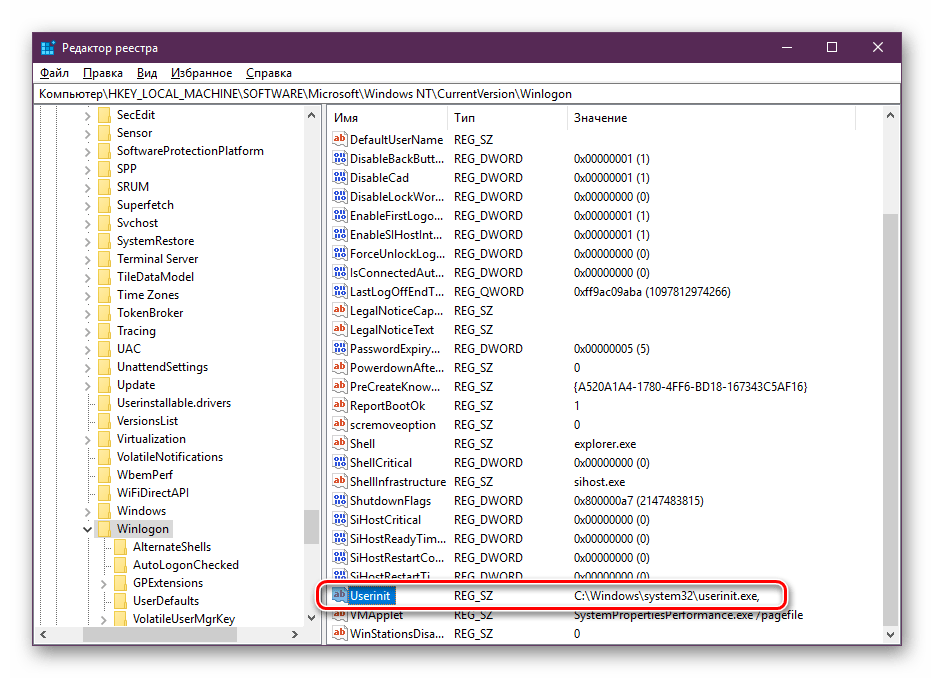
Task: Click the binary icon beside DisableCad
Action: [339, 178]
